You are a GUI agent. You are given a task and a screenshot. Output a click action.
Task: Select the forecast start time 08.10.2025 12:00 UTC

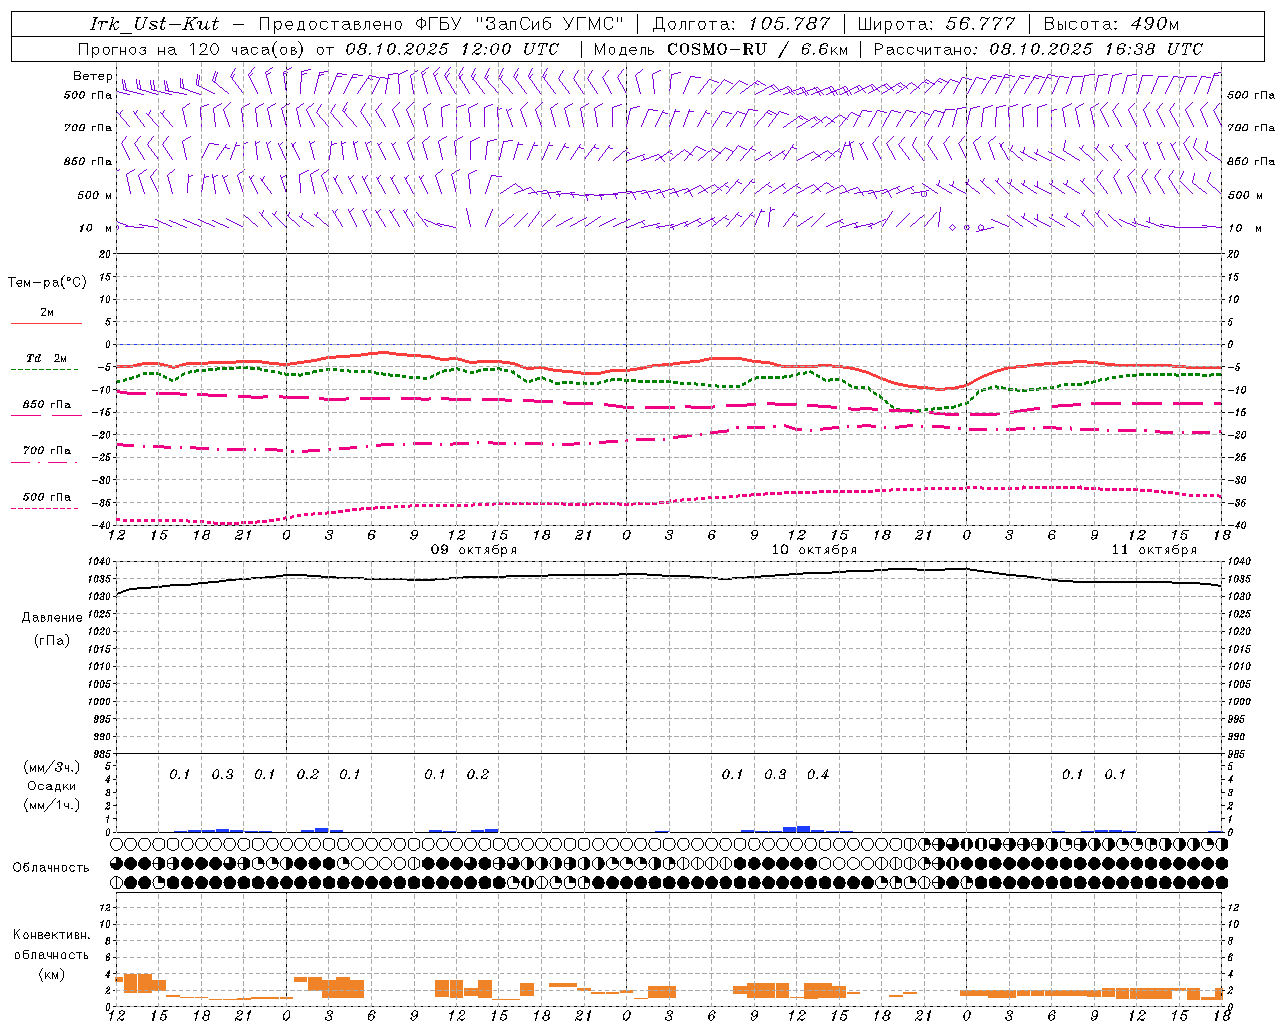452,49
